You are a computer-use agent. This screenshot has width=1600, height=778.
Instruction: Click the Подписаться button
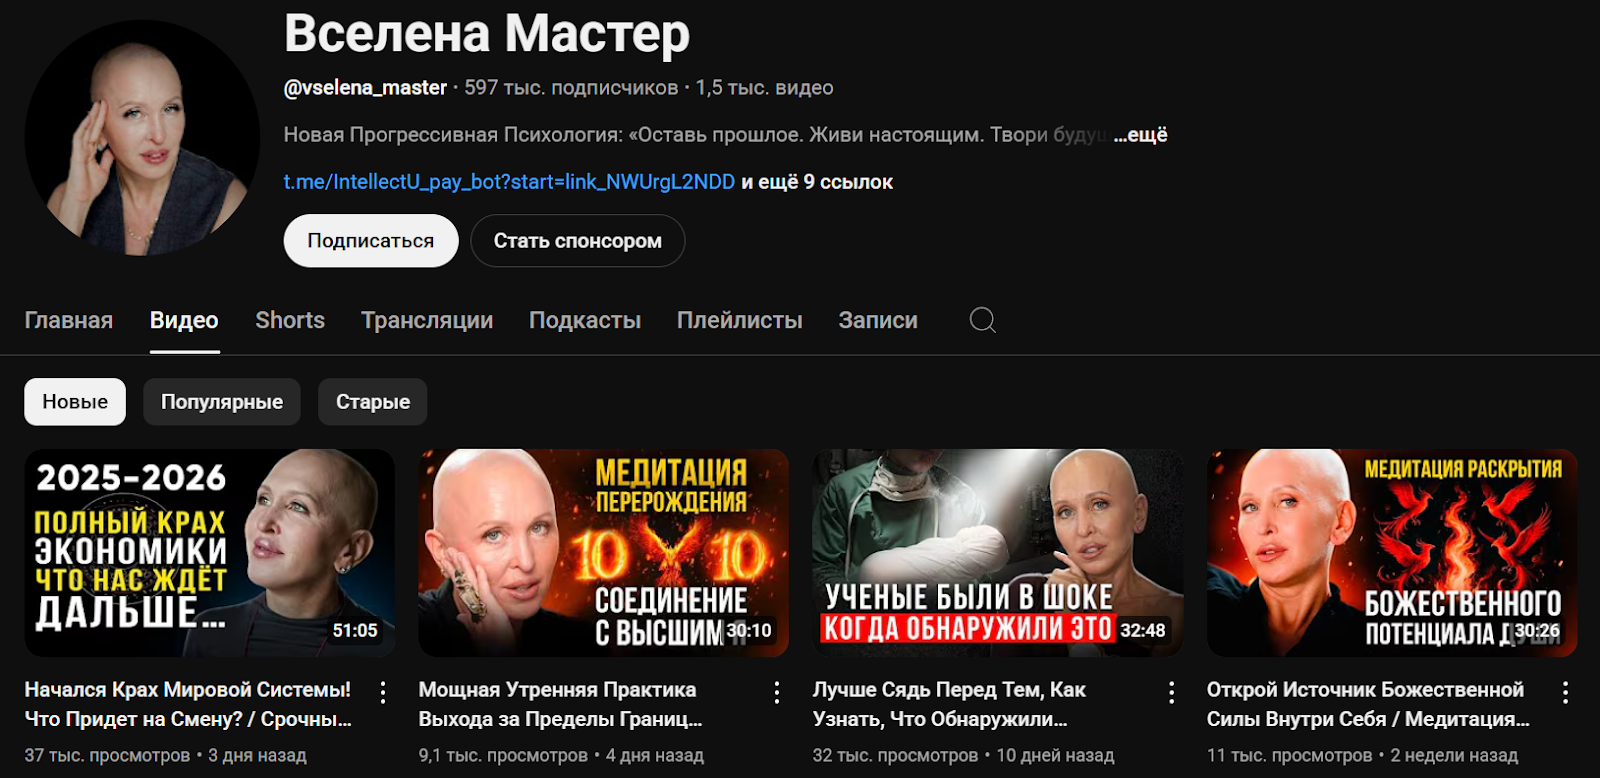(371, 241)
